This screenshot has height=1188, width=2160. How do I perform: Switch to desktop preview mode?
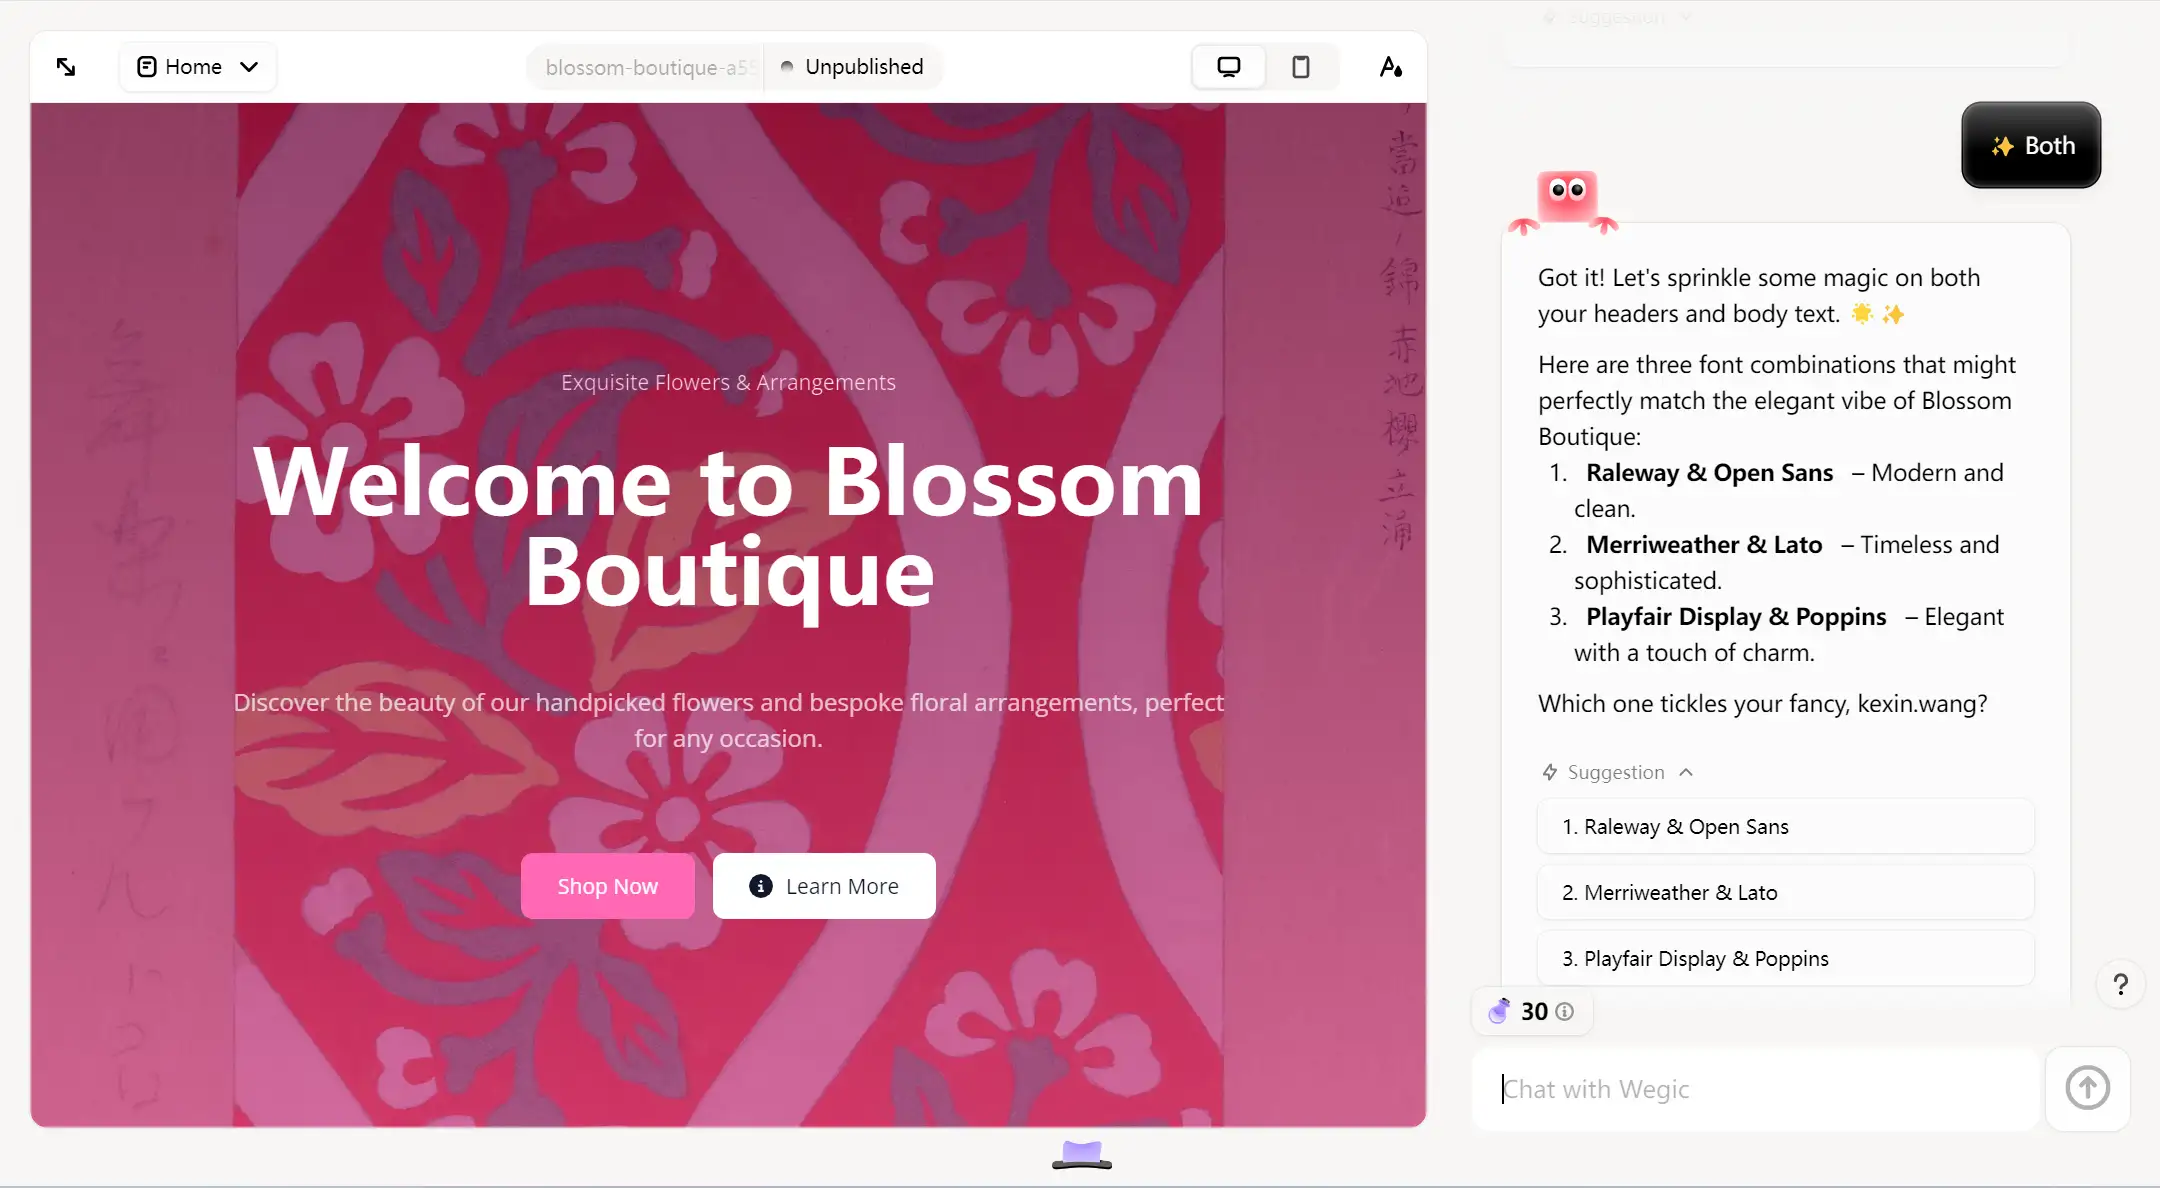click(1227, 65)
